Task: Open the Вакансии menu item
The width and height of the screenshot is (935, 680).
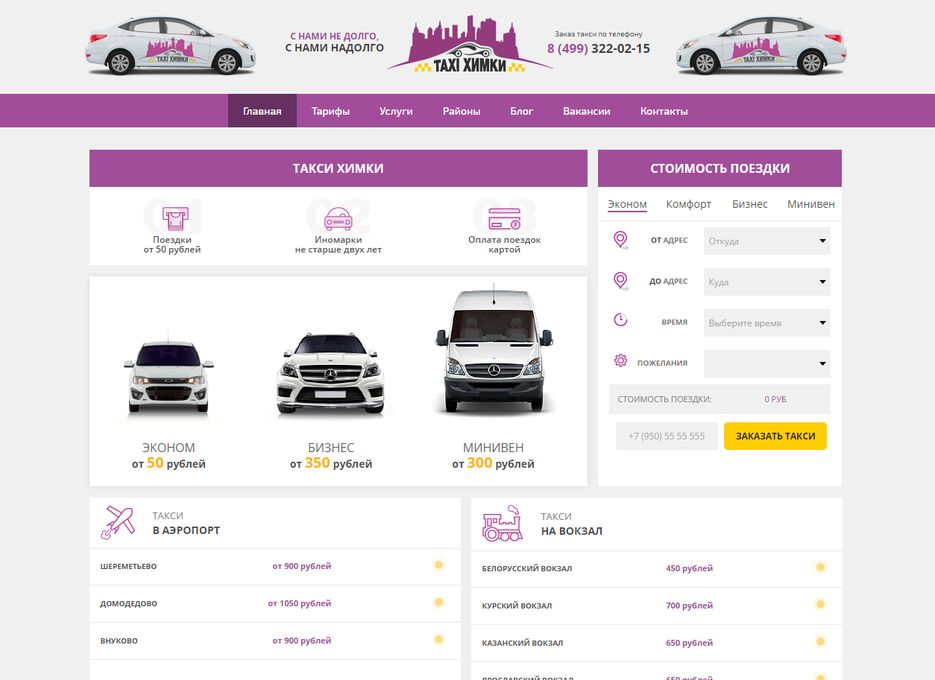Action: click(587, 111)
